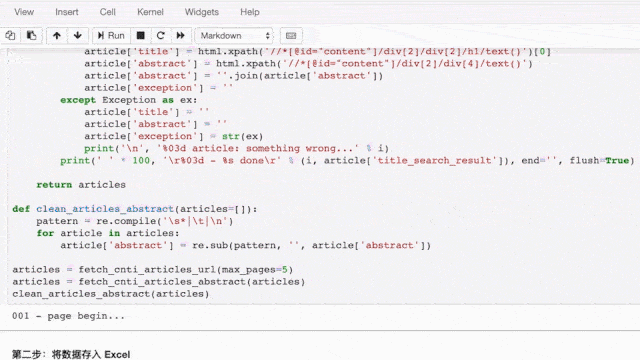Interrupt the kernel with stop icon
Screen dimensions: 640x360
140,36
